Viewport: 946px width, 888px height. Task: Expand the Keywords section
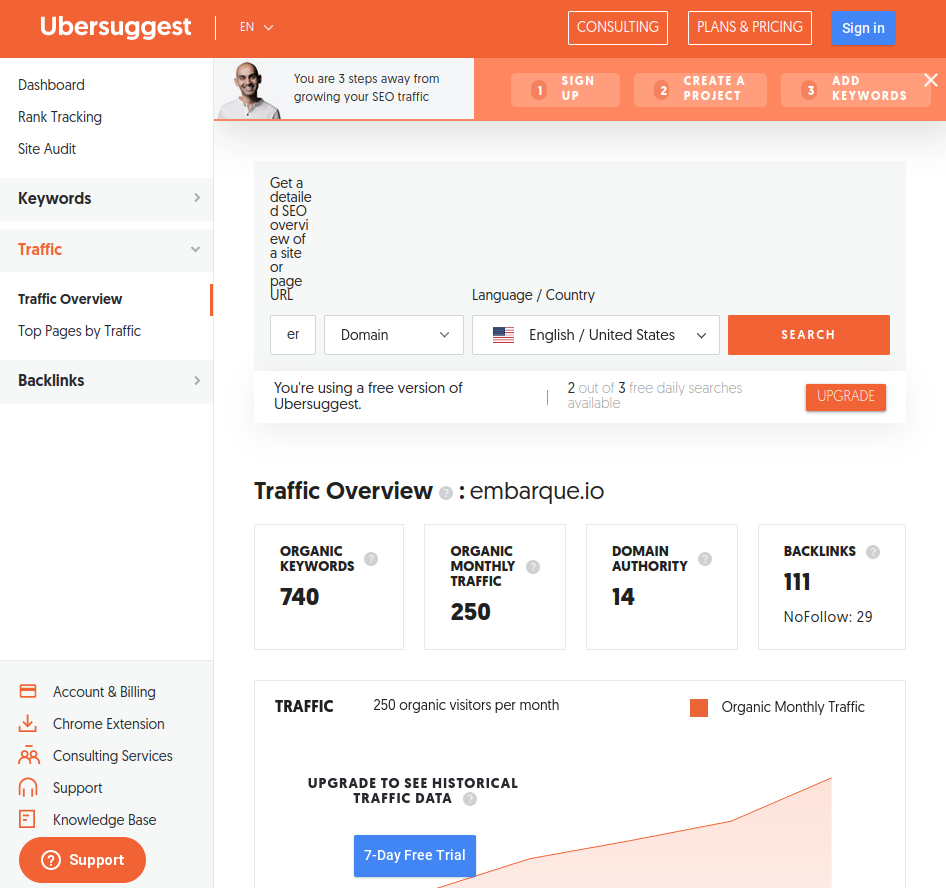(106, 198)
